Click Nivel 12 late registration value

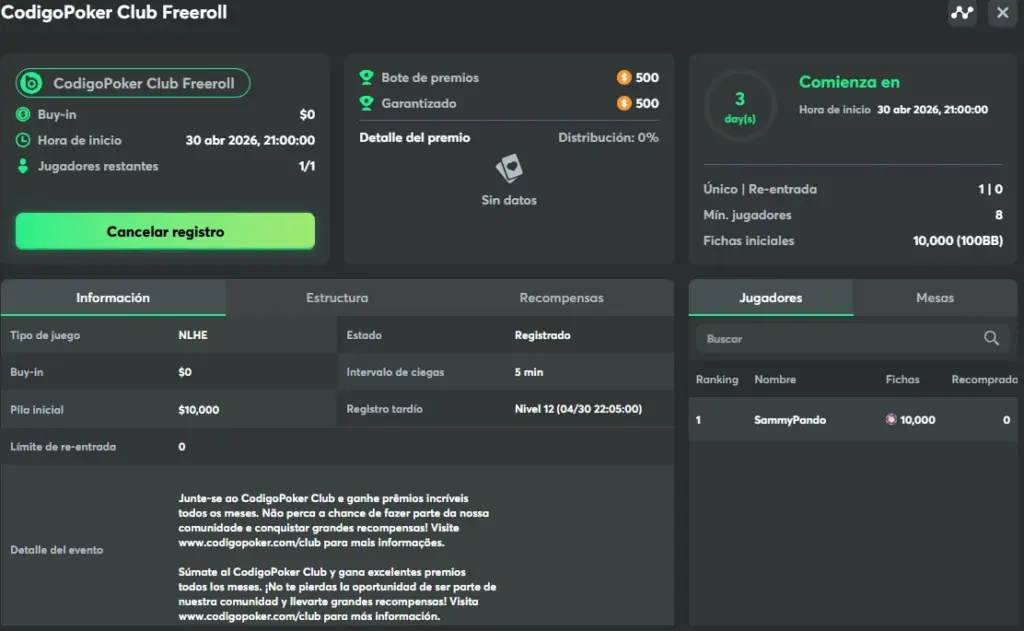(x=578, y=409)
